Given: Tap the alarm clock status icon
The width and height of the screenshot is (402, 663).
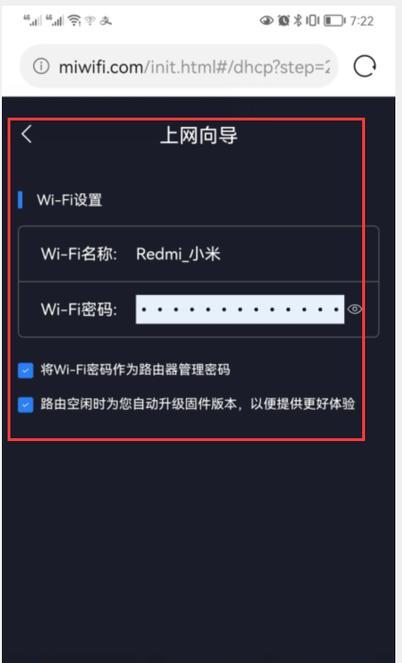Looking at the screenshot, I should (284, 20).
